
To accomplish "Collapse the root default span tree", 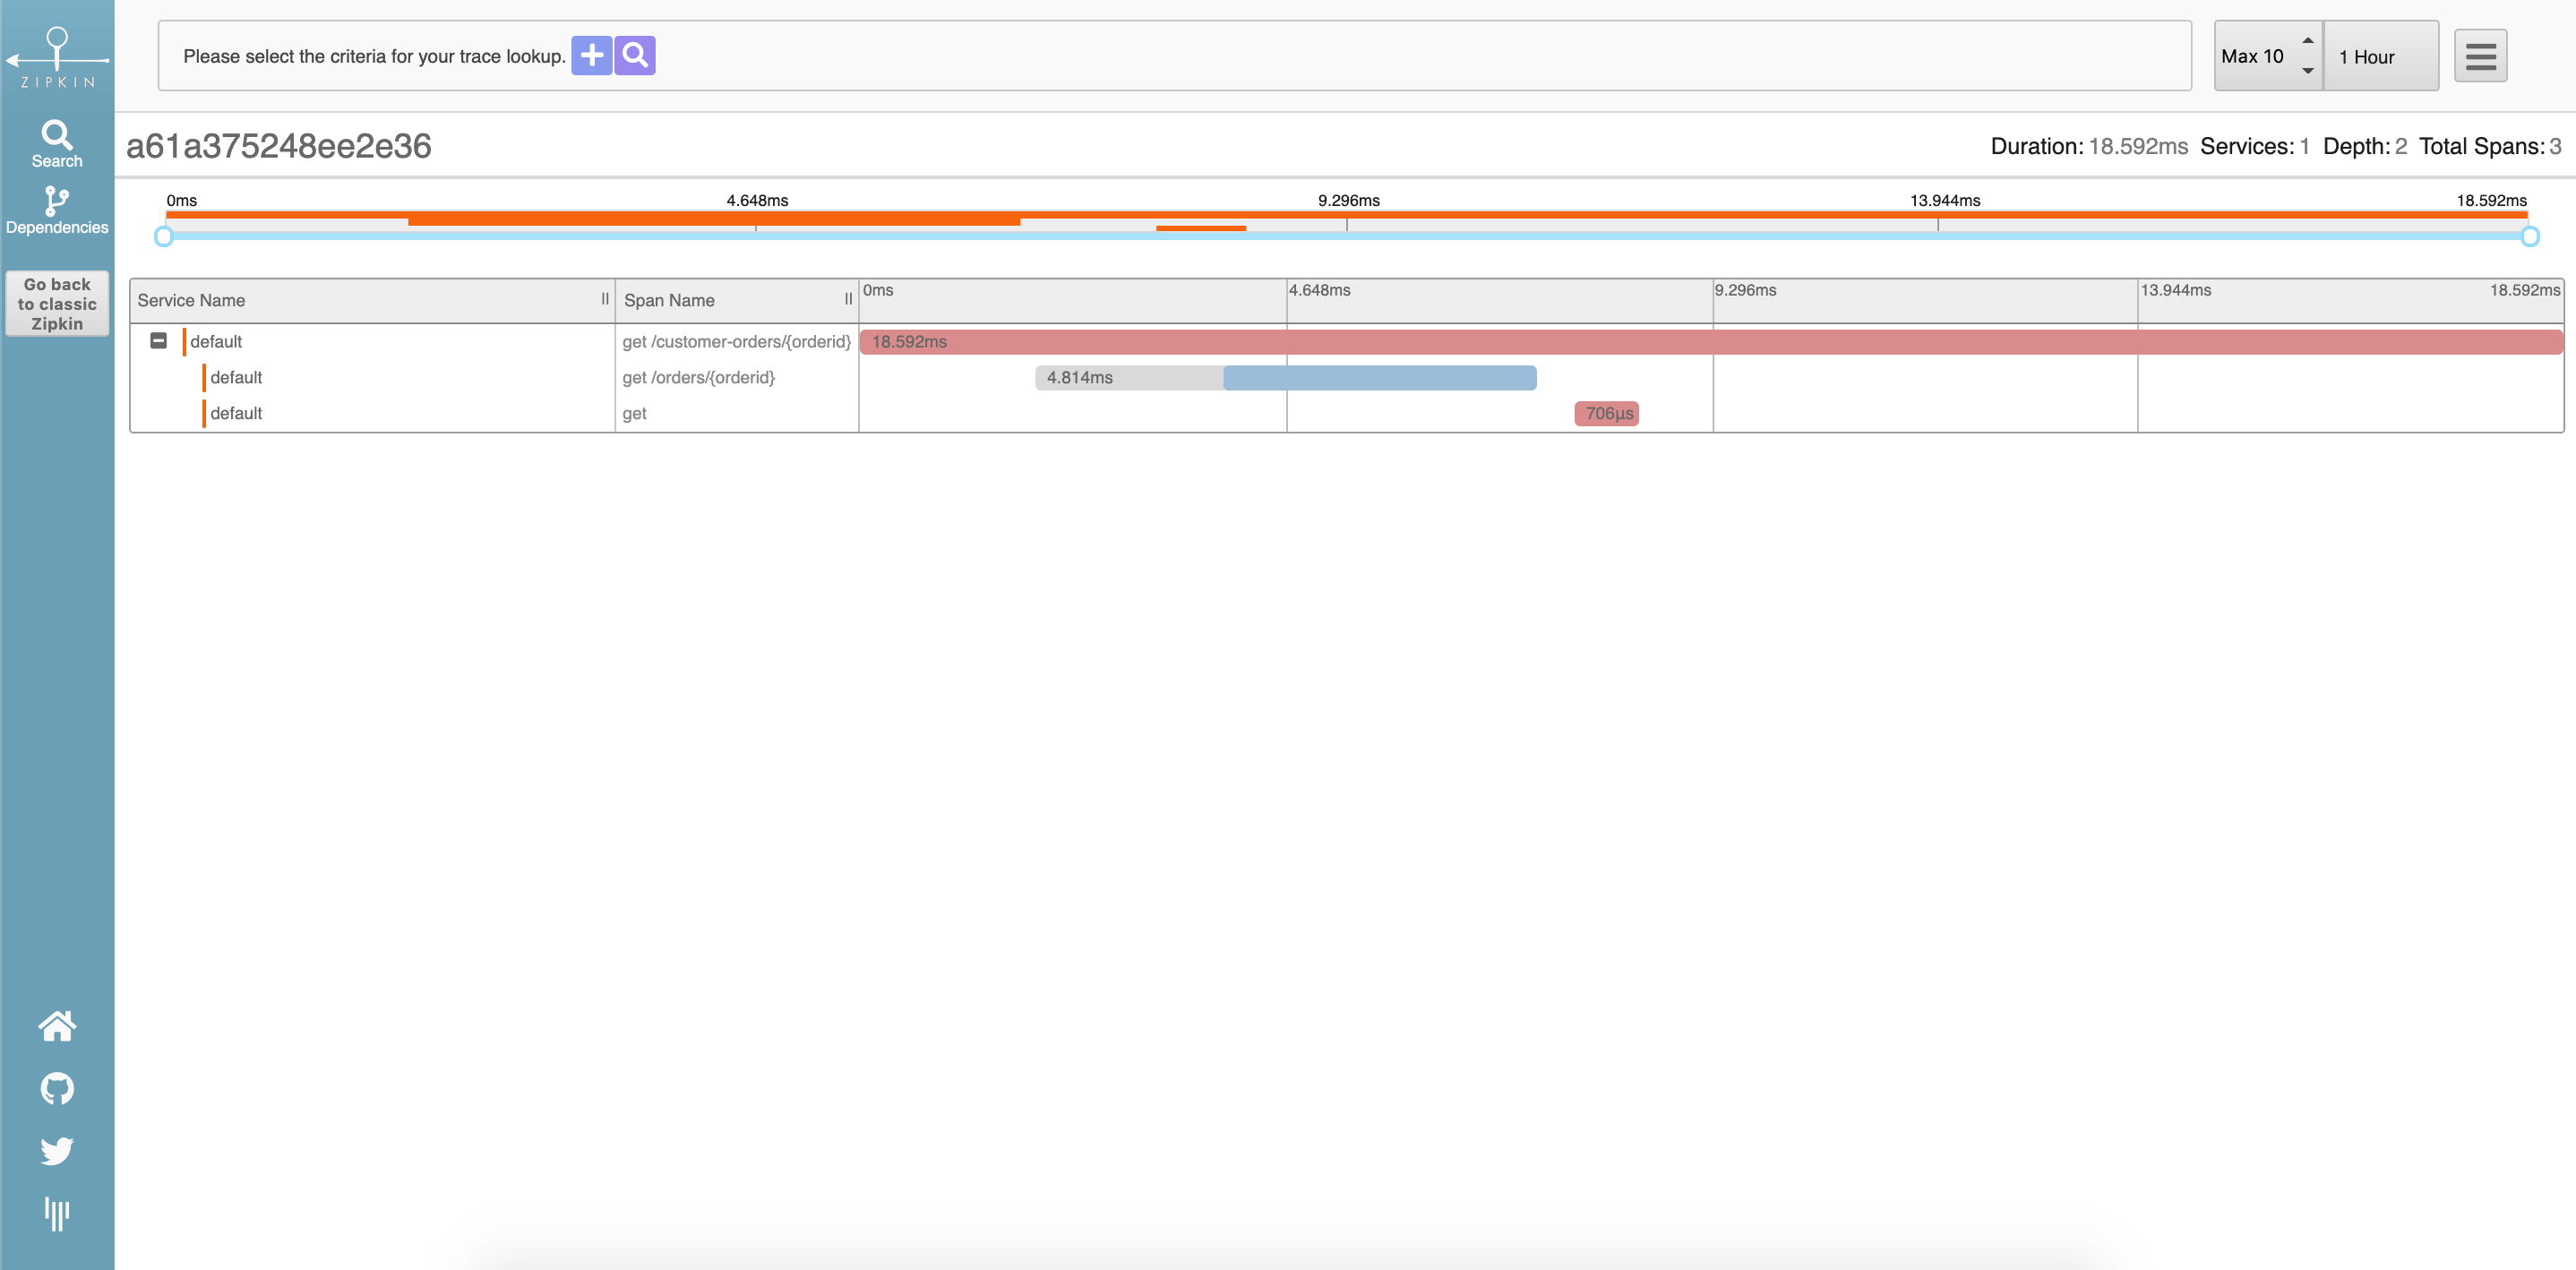I will pyautogui.click(x=158, y=341).
